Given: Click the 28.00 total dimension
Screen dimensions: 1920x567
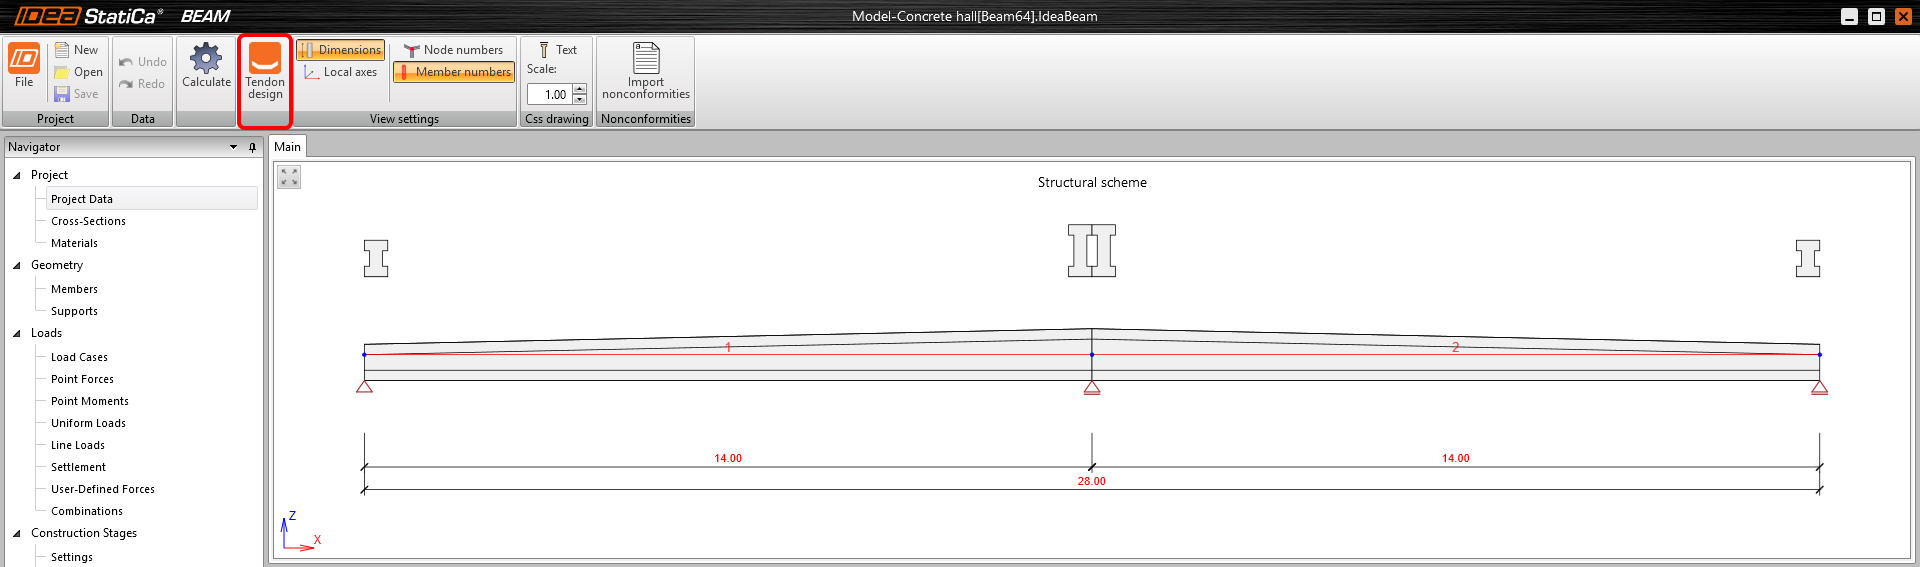Looking at the screenshot, I should 1092,481.
